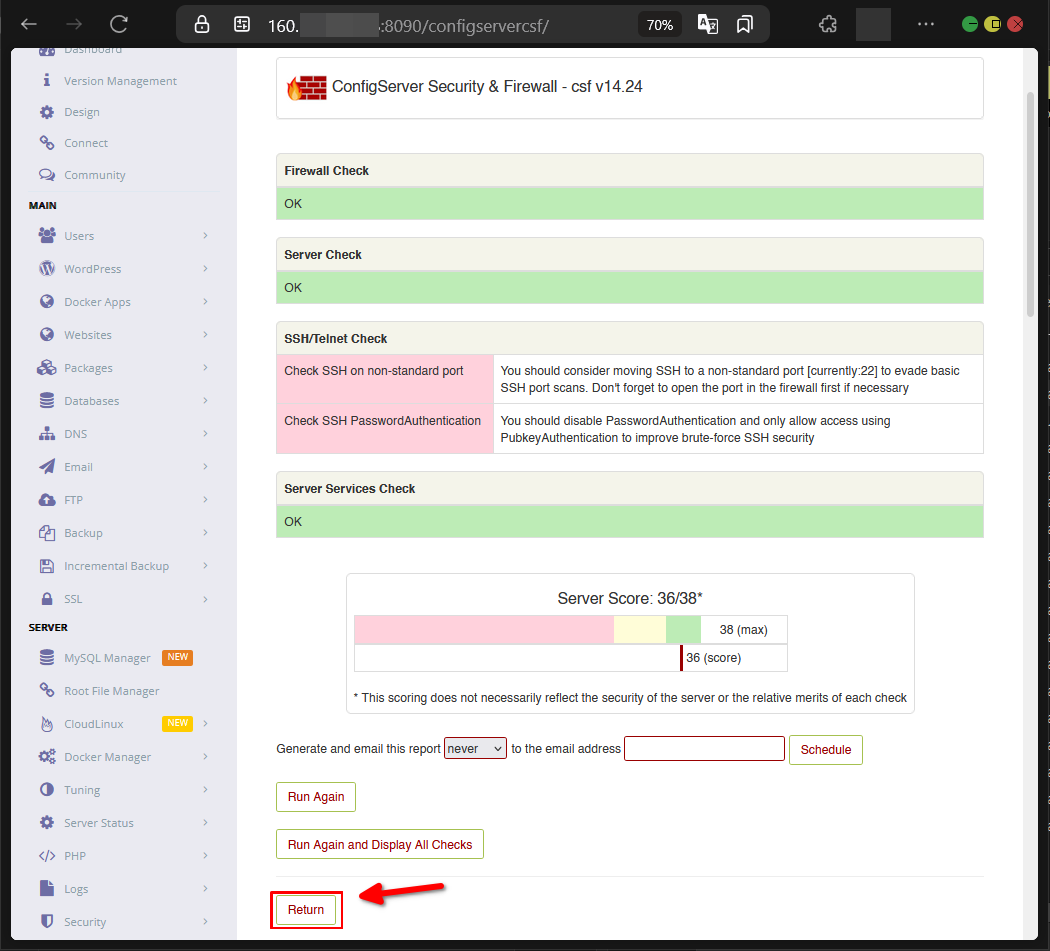Click the 36 (score) bar marker

click(681, 658)
